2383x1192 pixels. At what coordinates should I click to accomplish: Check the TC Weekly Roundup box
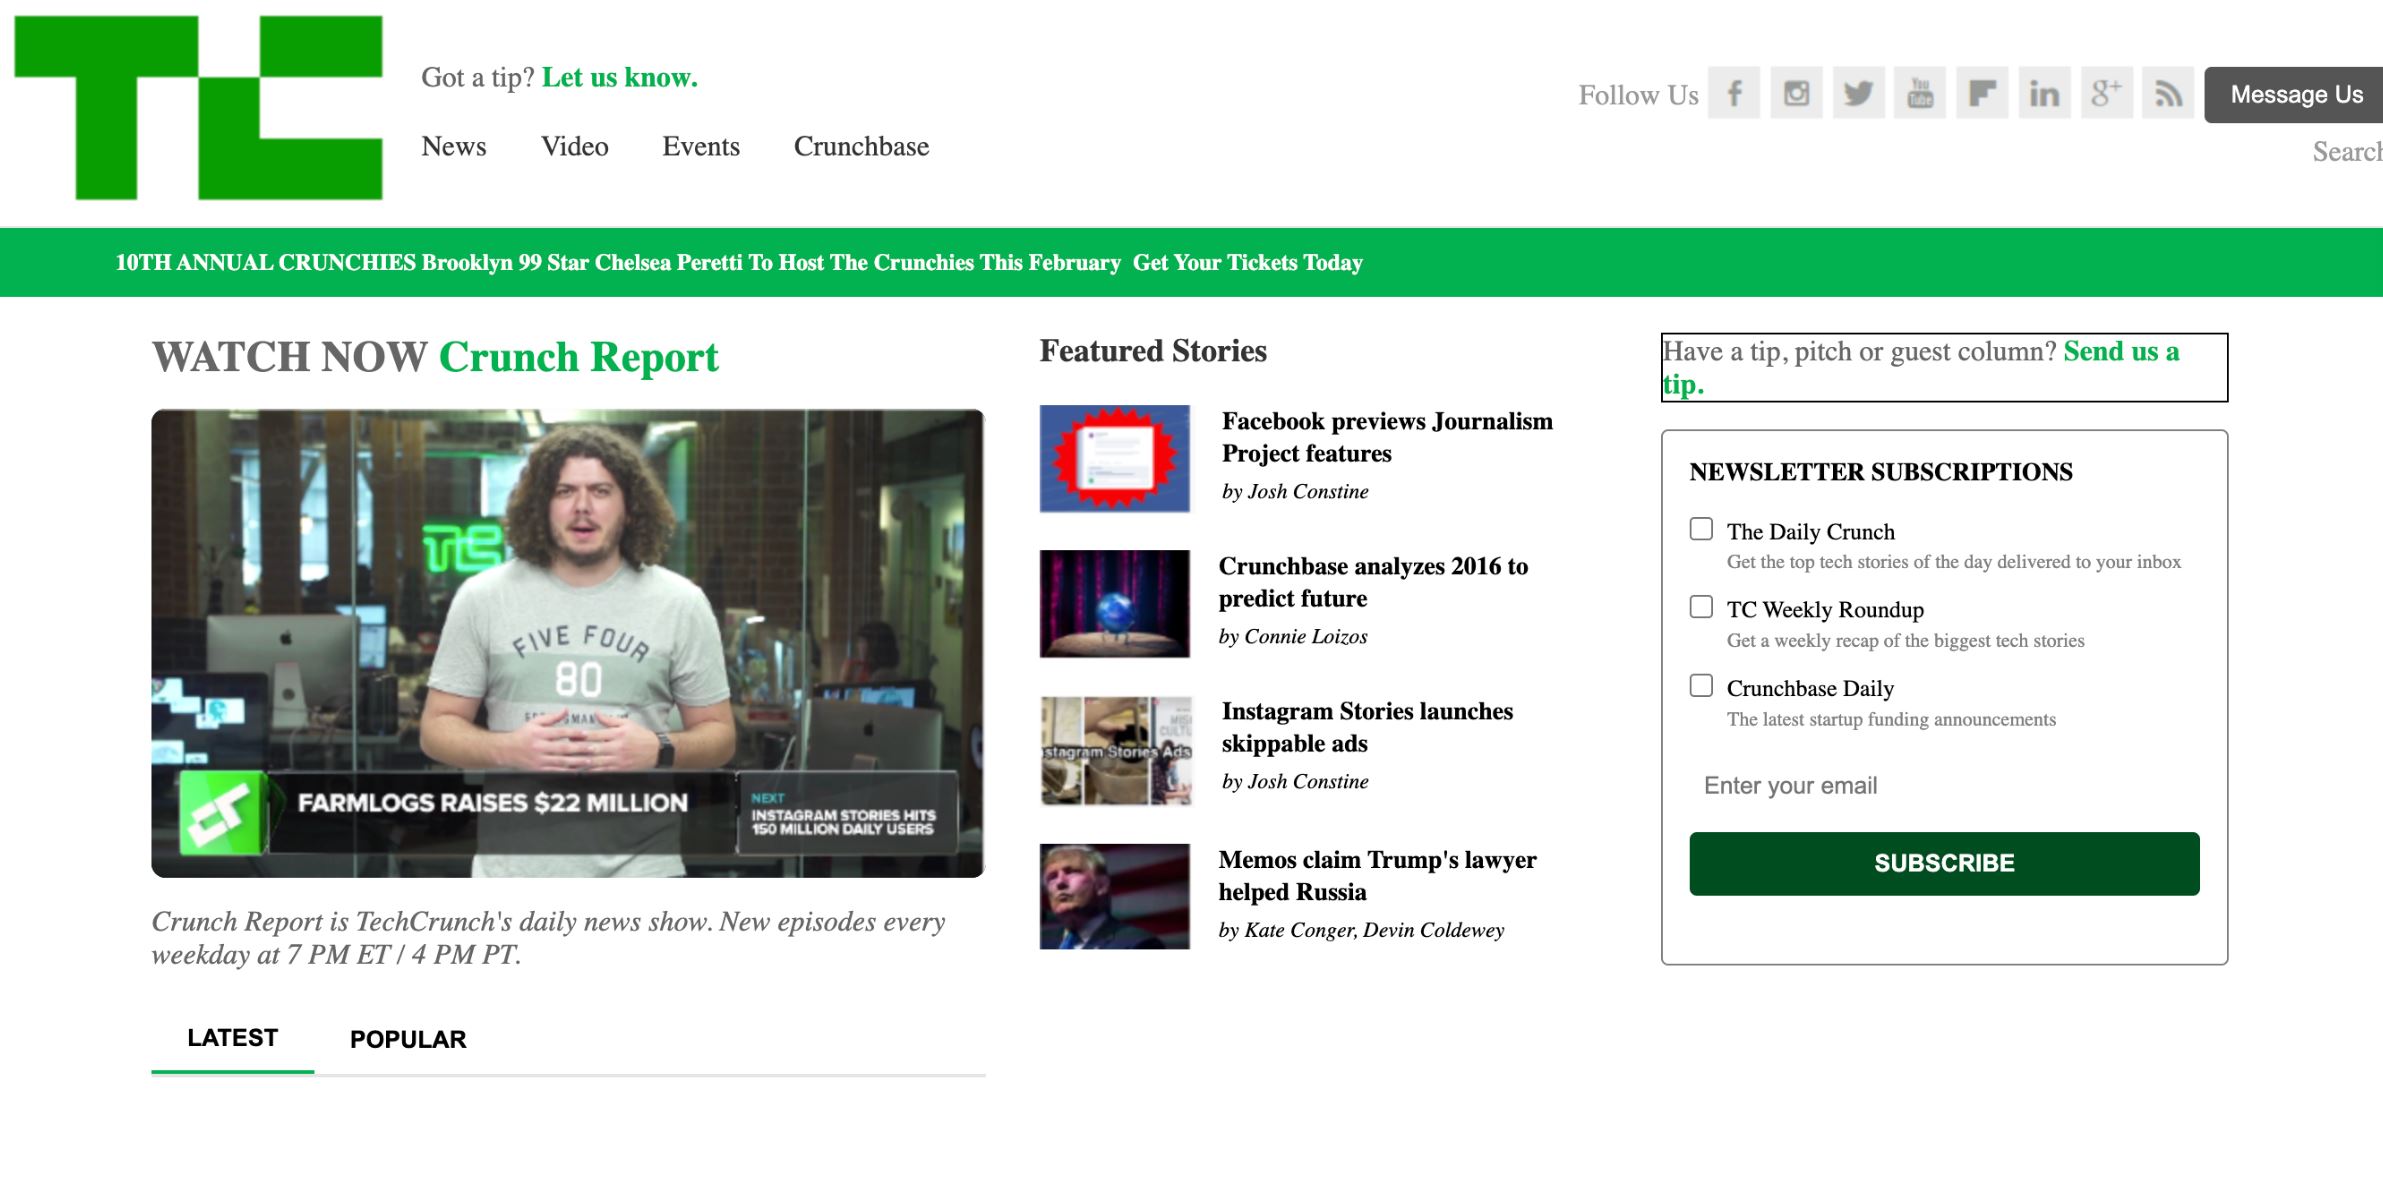pos(1701,607)
